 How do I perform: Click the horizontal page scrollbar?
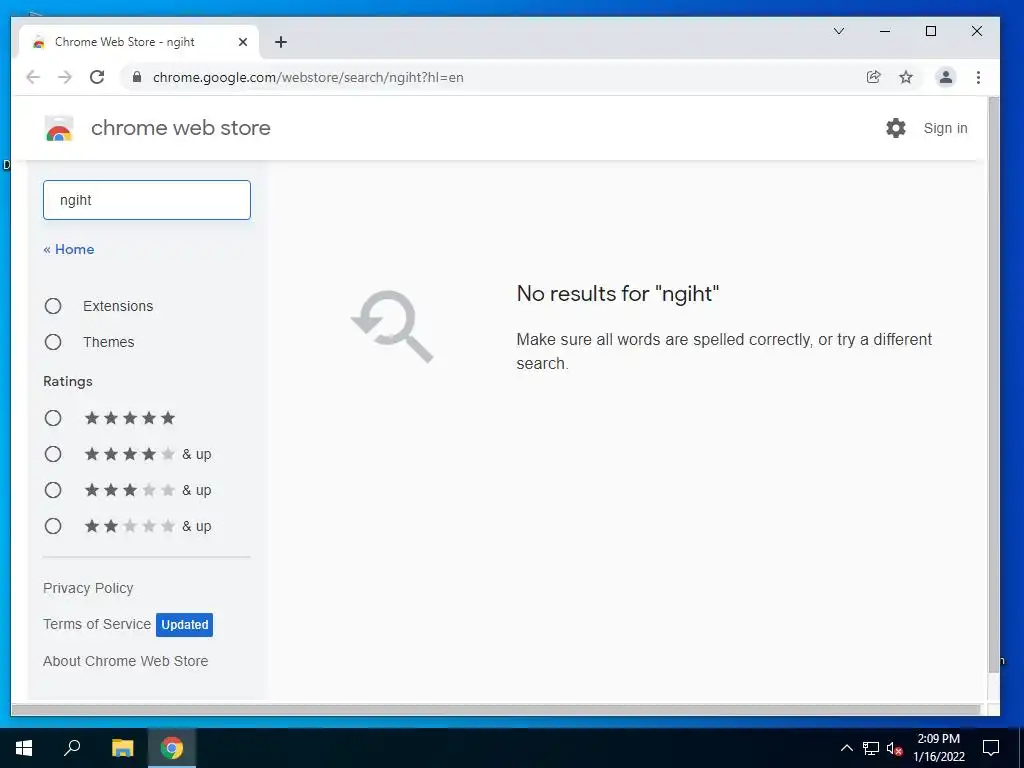(x=496, y=709)
